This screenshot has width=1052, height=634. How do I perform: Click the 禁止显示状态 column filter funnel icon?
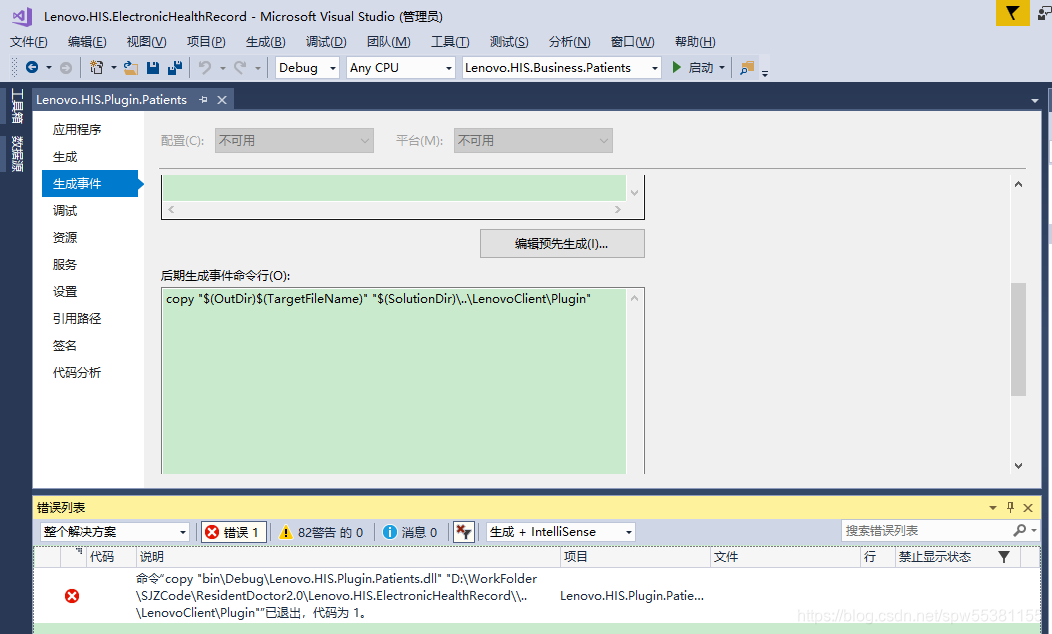(x=1004, y=557)
